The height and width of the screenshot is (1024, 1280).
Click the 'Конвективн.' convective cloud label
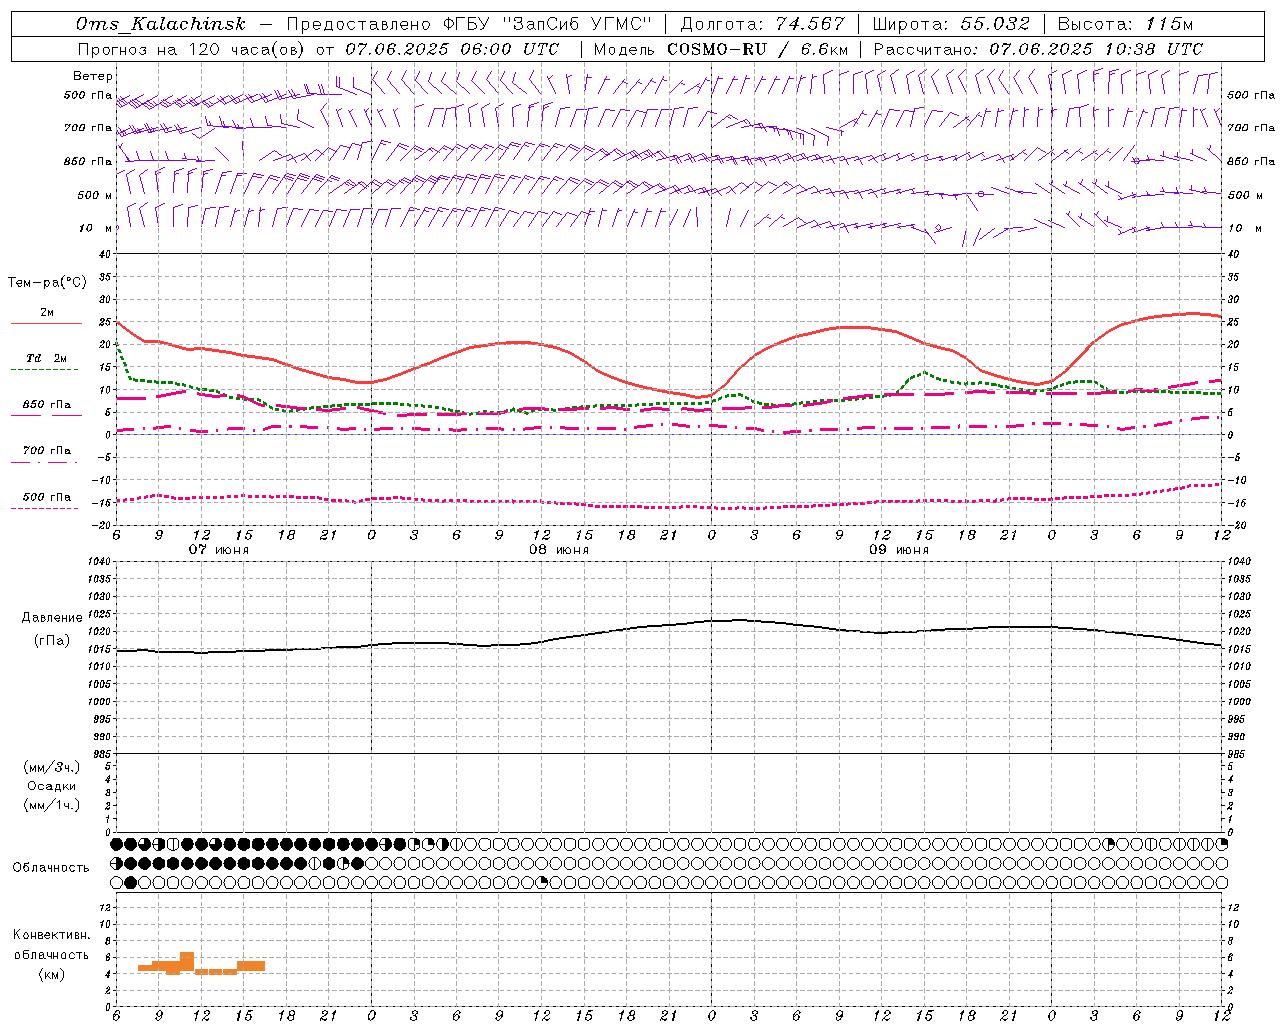51,935
